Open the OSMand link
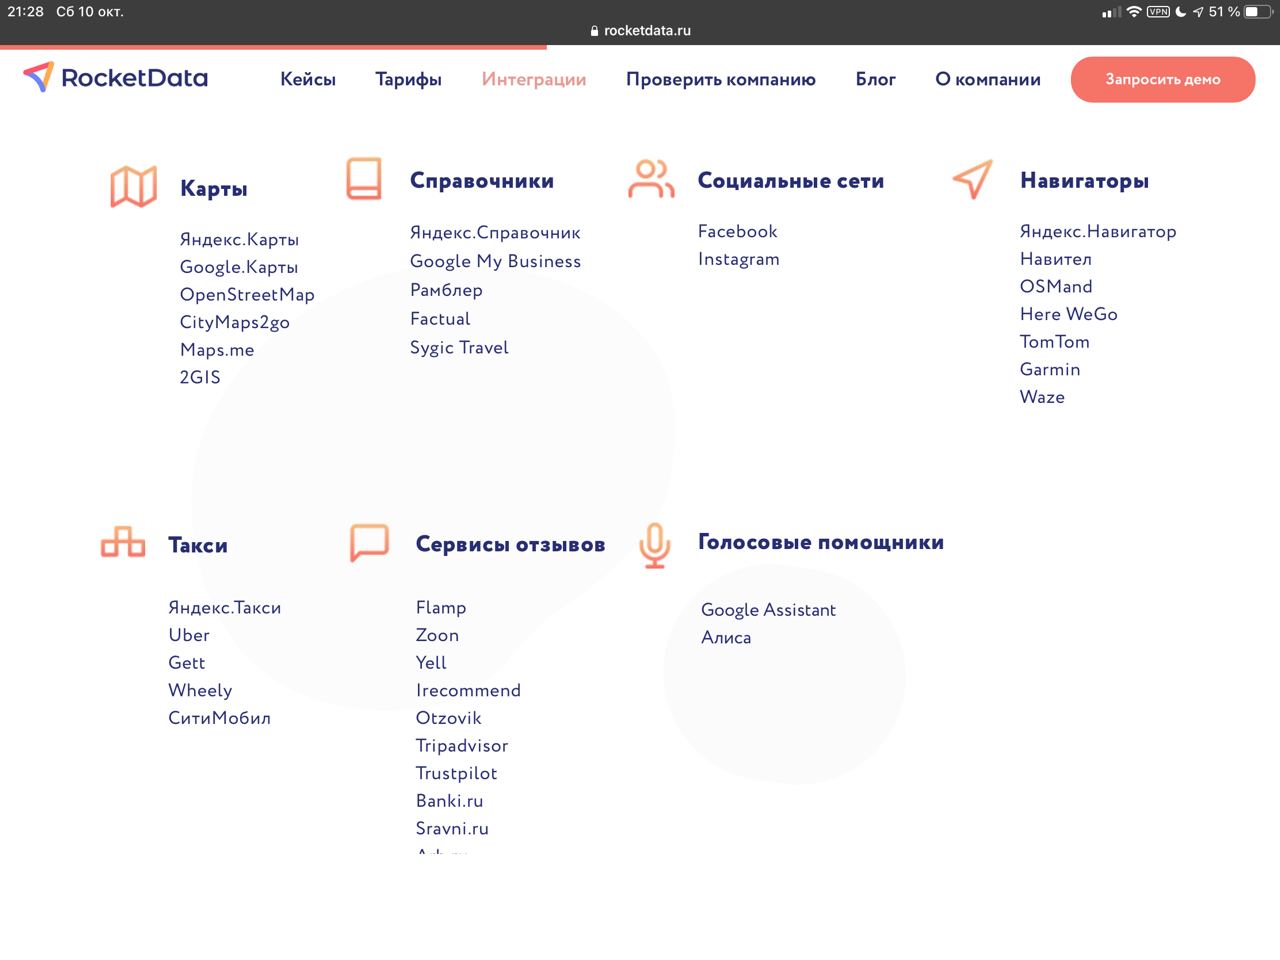Viewport: 1280px width, 960px height. [x=1056, y=286]
